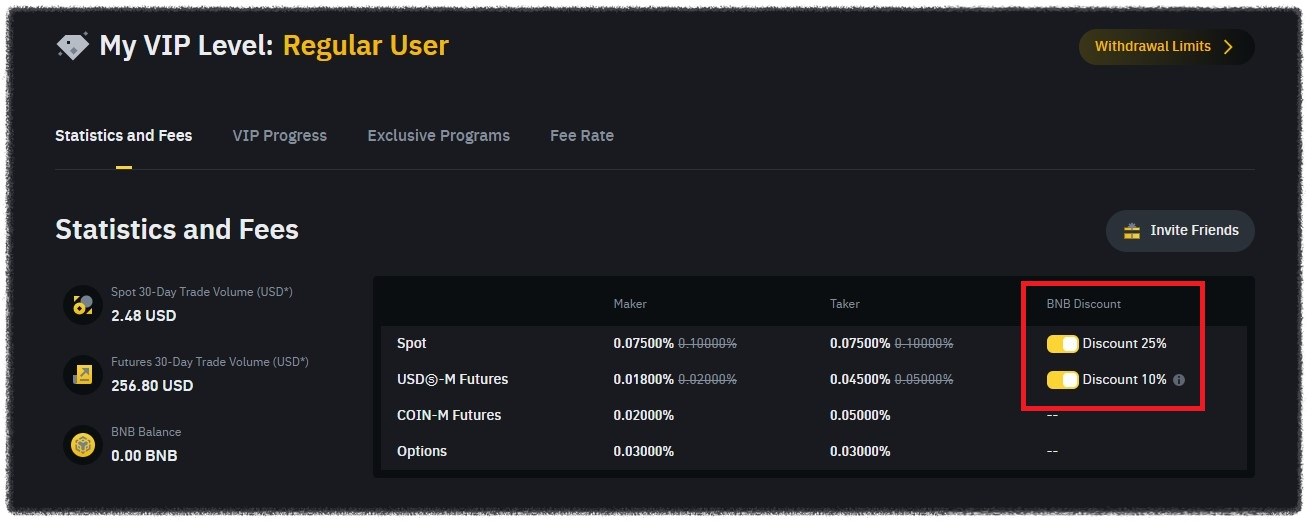This screenshot has height=521, width=1309.
Task: Click the Spot taker fee 0.07500%
Action: point(860,344)
